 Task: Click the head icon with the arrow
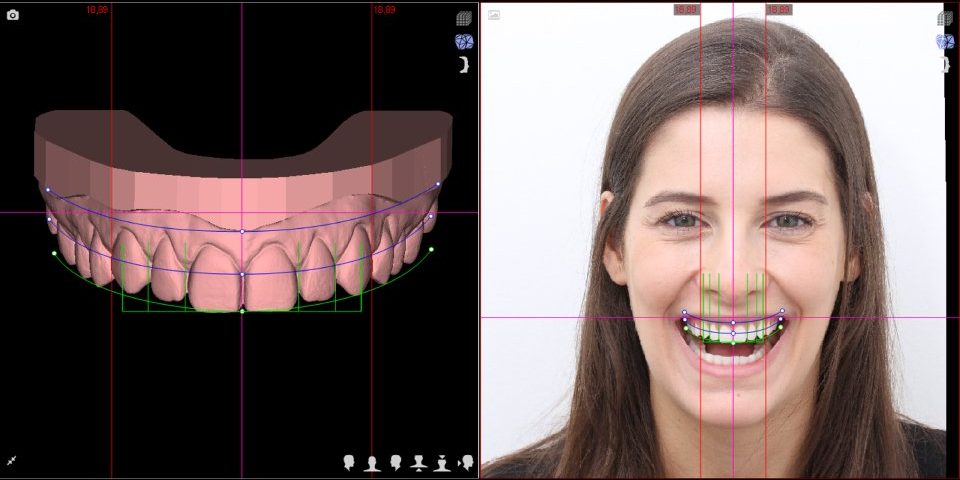tap(466, 462)
